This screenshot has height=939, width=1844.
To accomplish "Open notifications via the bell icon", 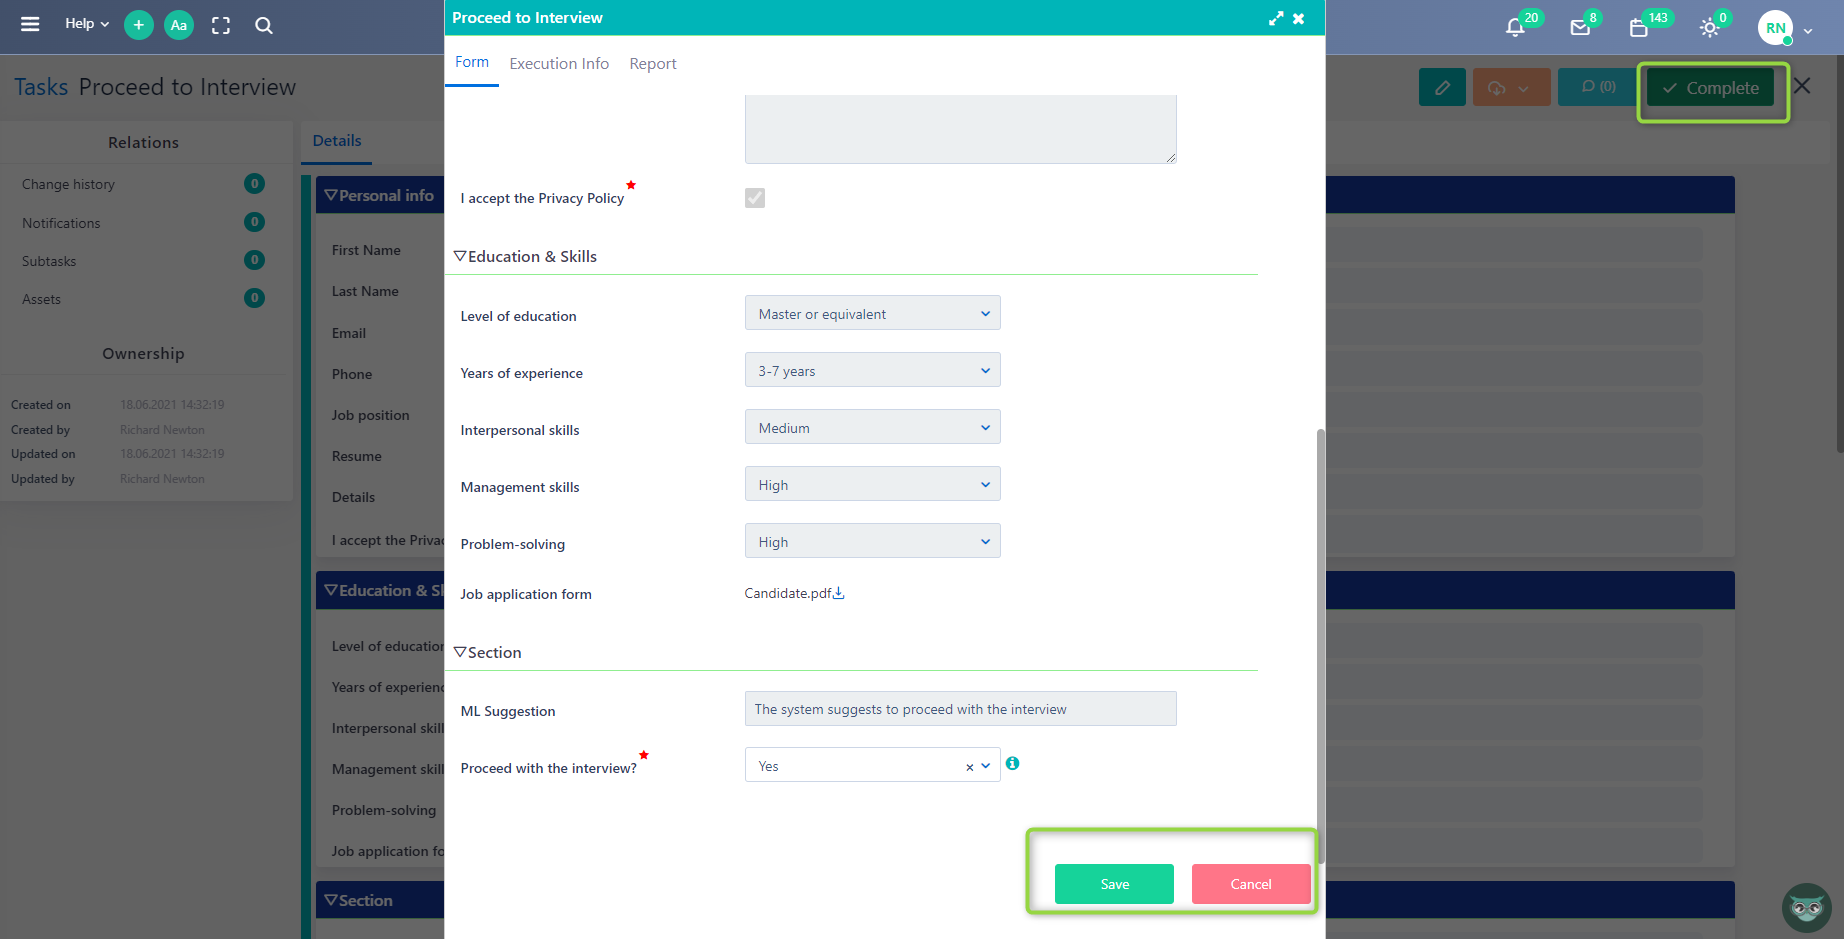I will pyautogui.click(x=1513, y=27).
